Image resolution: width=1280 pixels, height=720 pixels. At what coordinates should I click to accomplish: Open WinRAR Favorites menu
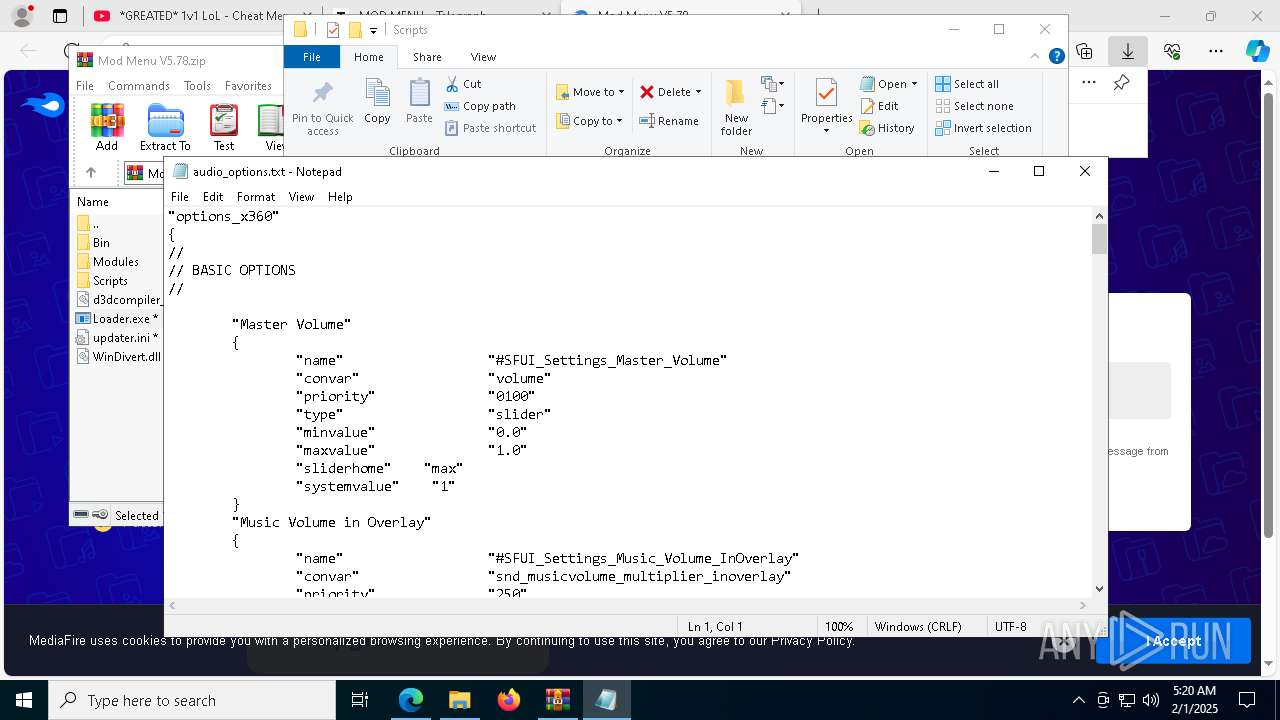tap(248, 86)
